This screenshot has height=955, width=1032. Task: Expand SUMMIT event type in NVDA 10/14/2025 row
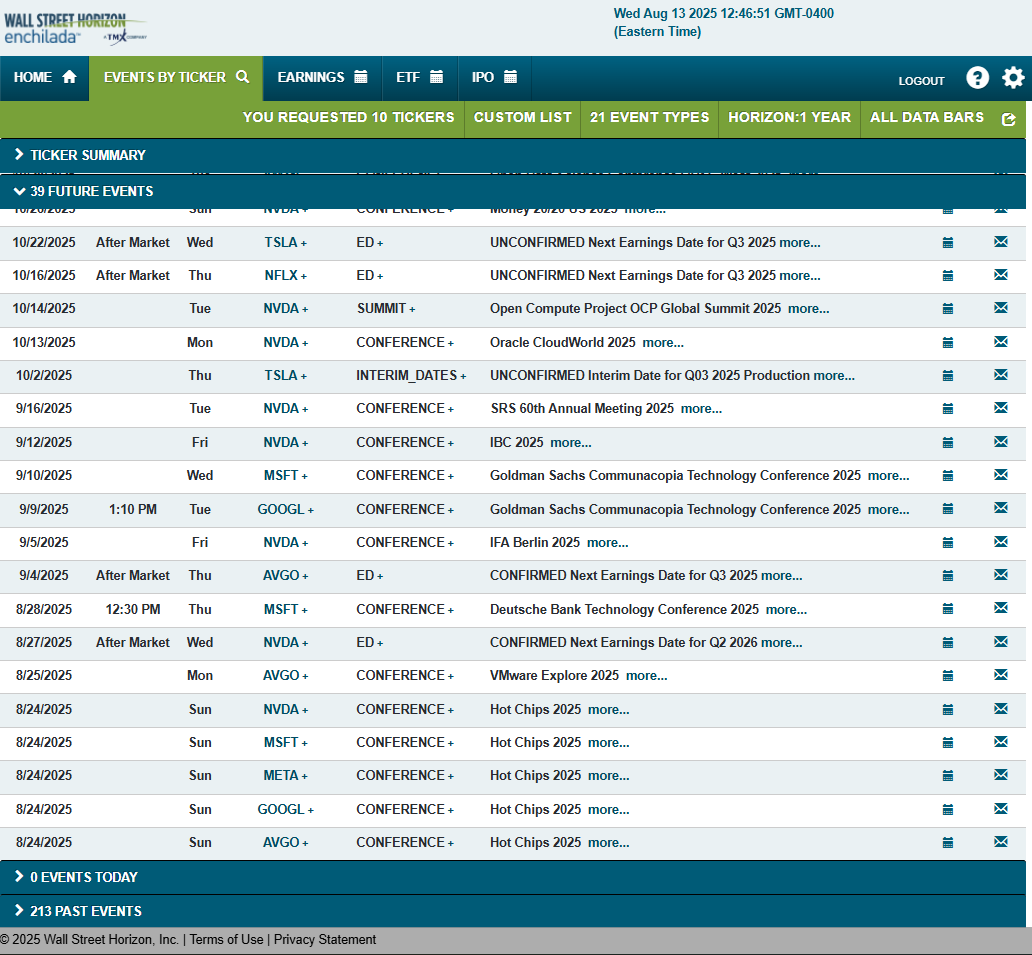(x=412, y=309)
